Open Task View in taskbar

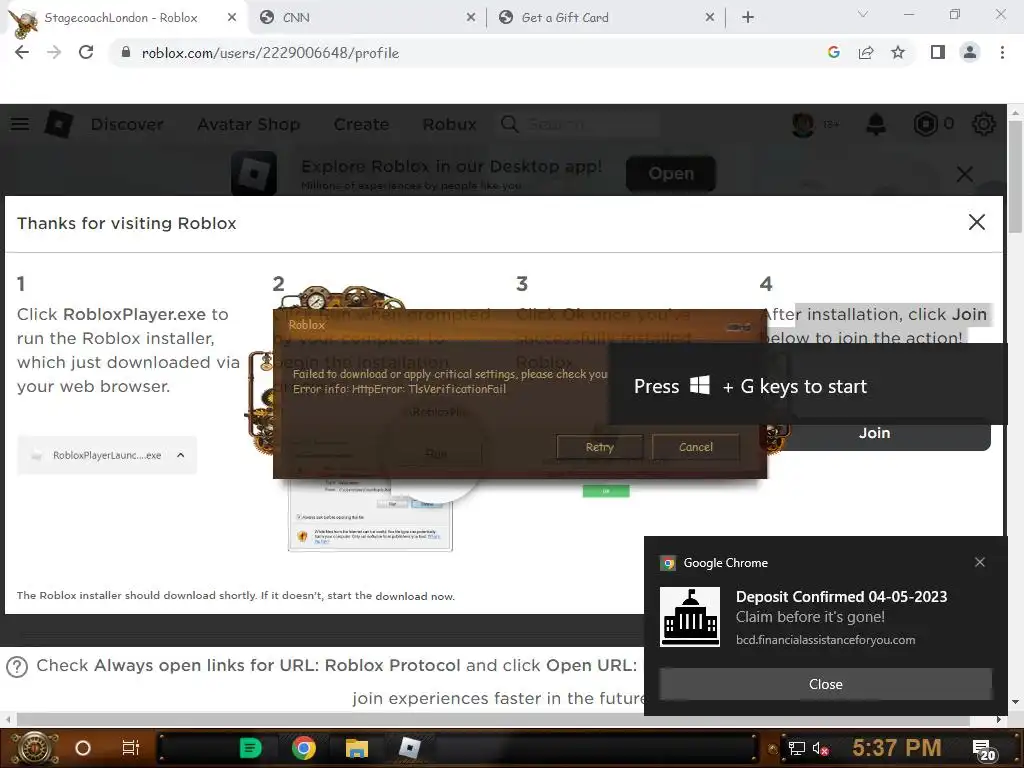click(131, 748)
